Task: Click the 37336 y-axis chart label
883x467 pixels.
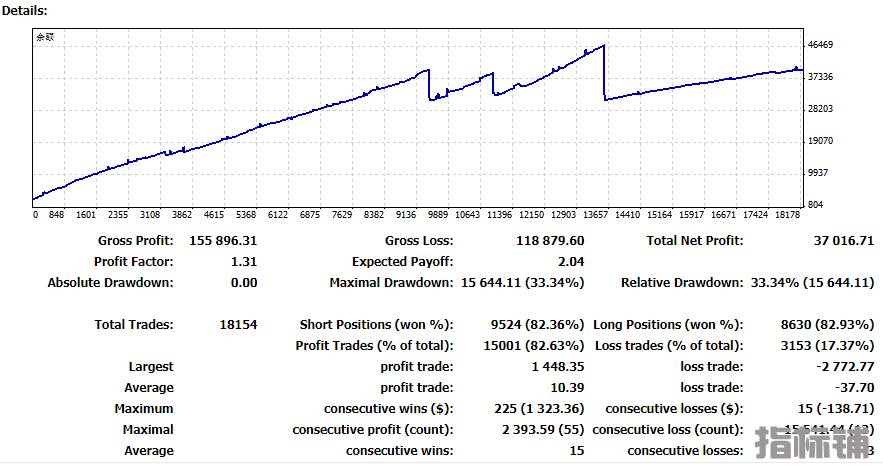Action: pos(820,77)
